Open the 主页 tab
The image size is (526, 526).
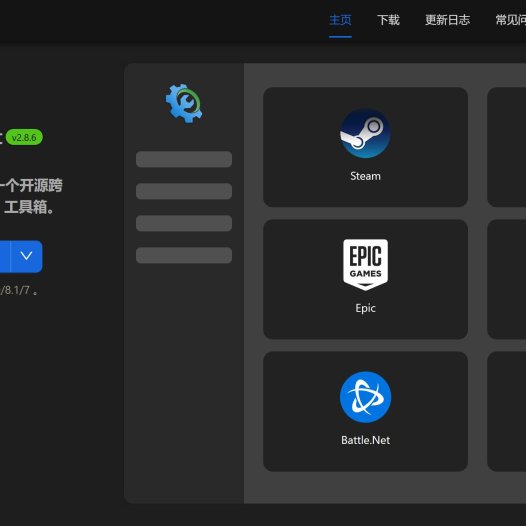click(340, 20)
